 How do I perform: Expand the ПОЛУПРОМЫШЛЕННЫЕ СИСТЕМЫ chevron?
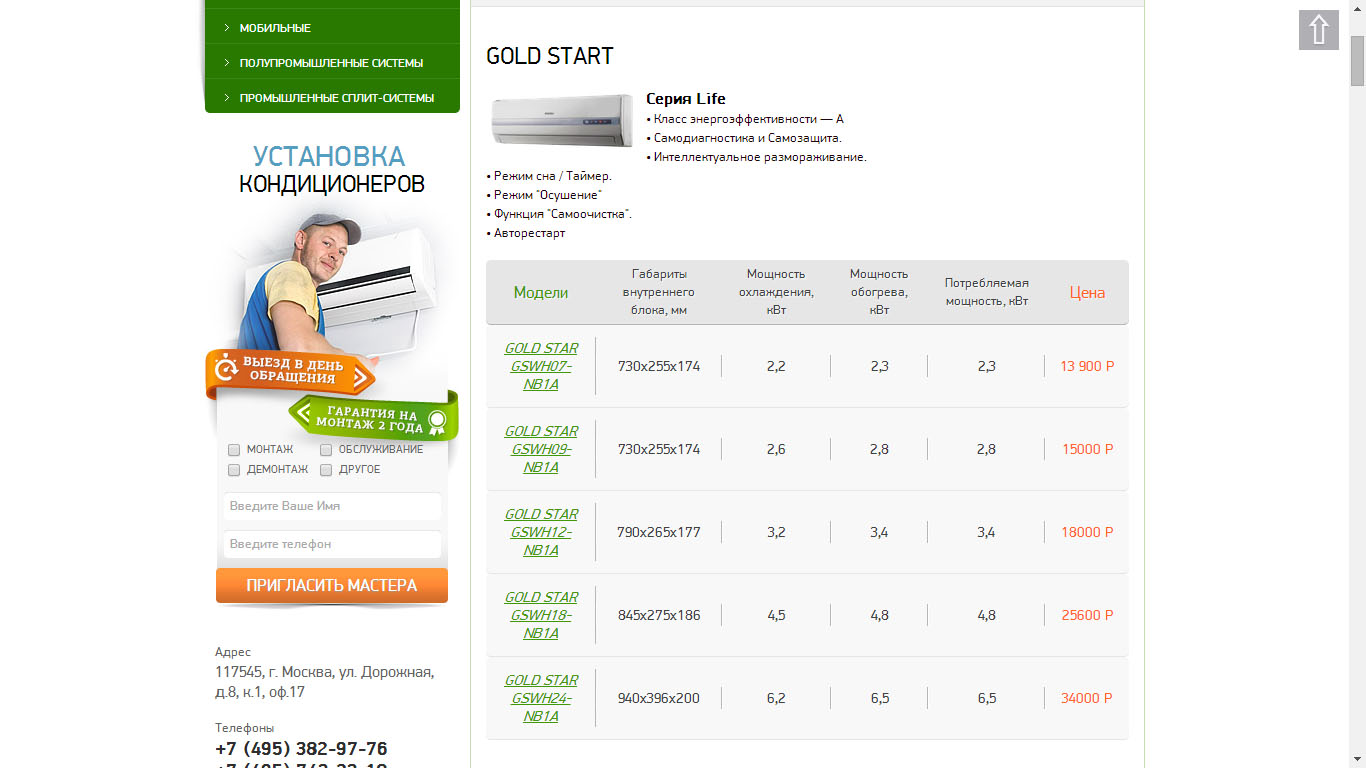(226, 62)
